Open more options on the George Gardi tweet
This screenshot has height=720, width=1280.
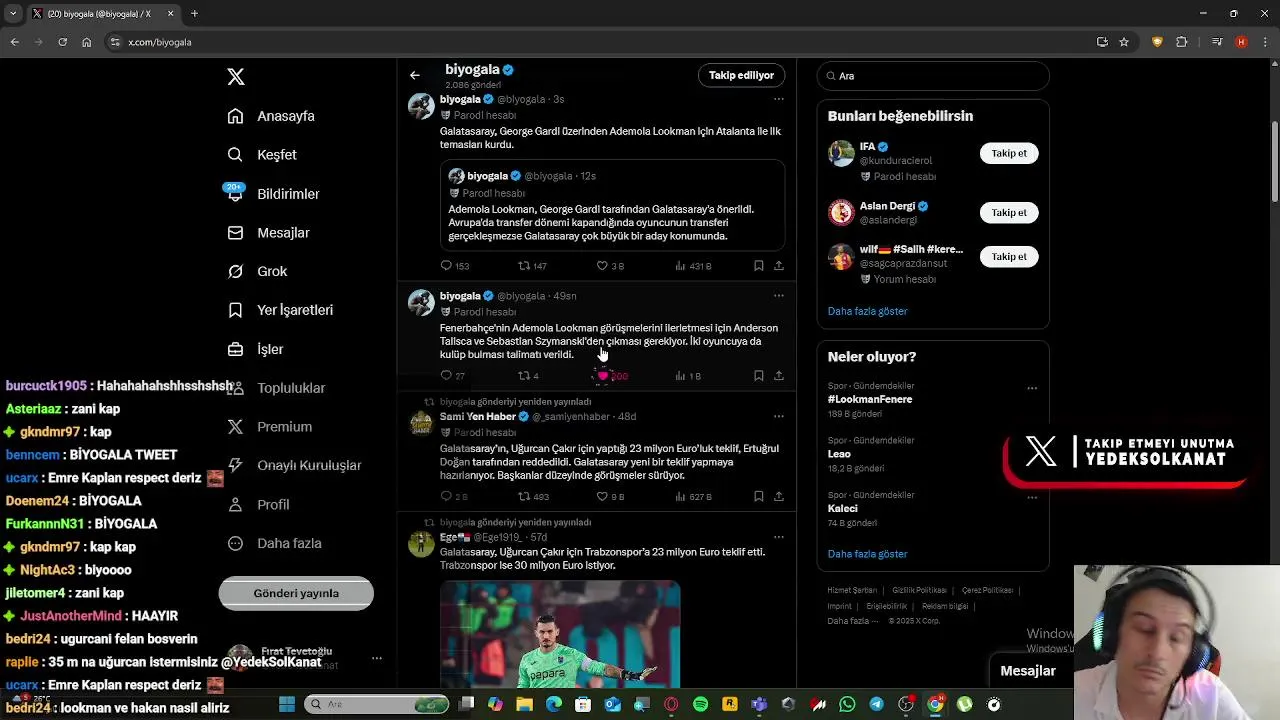(x=779, y=99)
